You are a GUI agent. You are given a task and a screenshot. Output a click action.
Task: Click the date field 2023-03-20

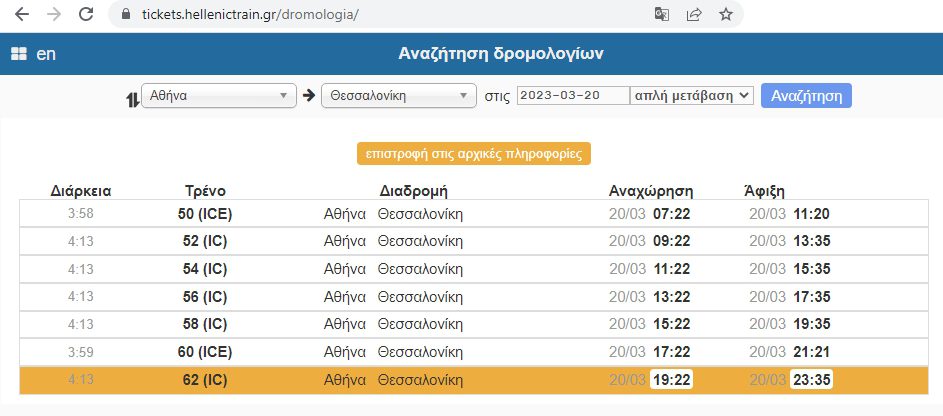[572, 96]
